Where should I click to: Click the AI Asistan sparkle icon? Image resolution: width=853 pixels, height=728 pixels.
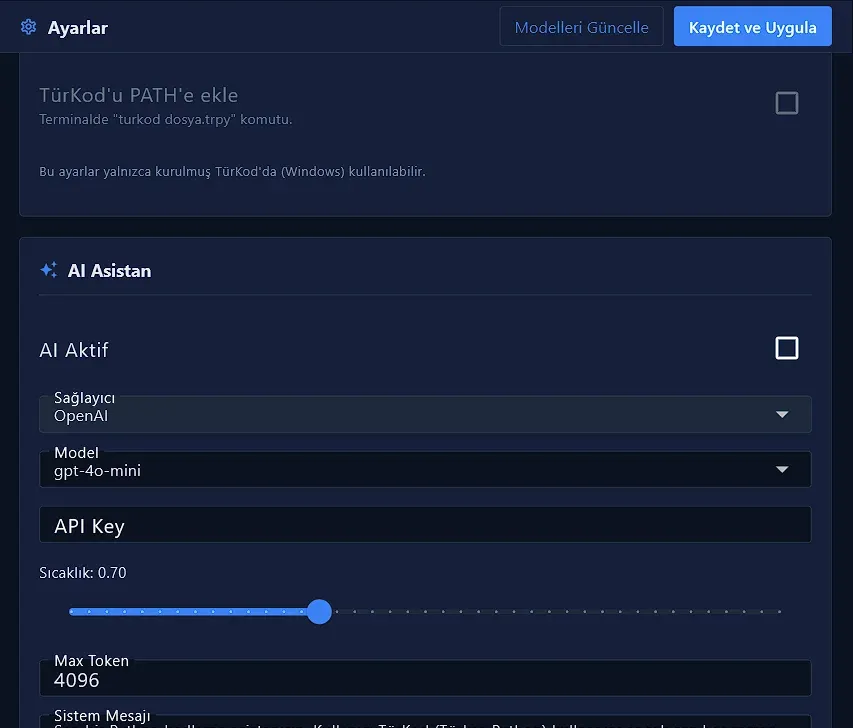49,270
